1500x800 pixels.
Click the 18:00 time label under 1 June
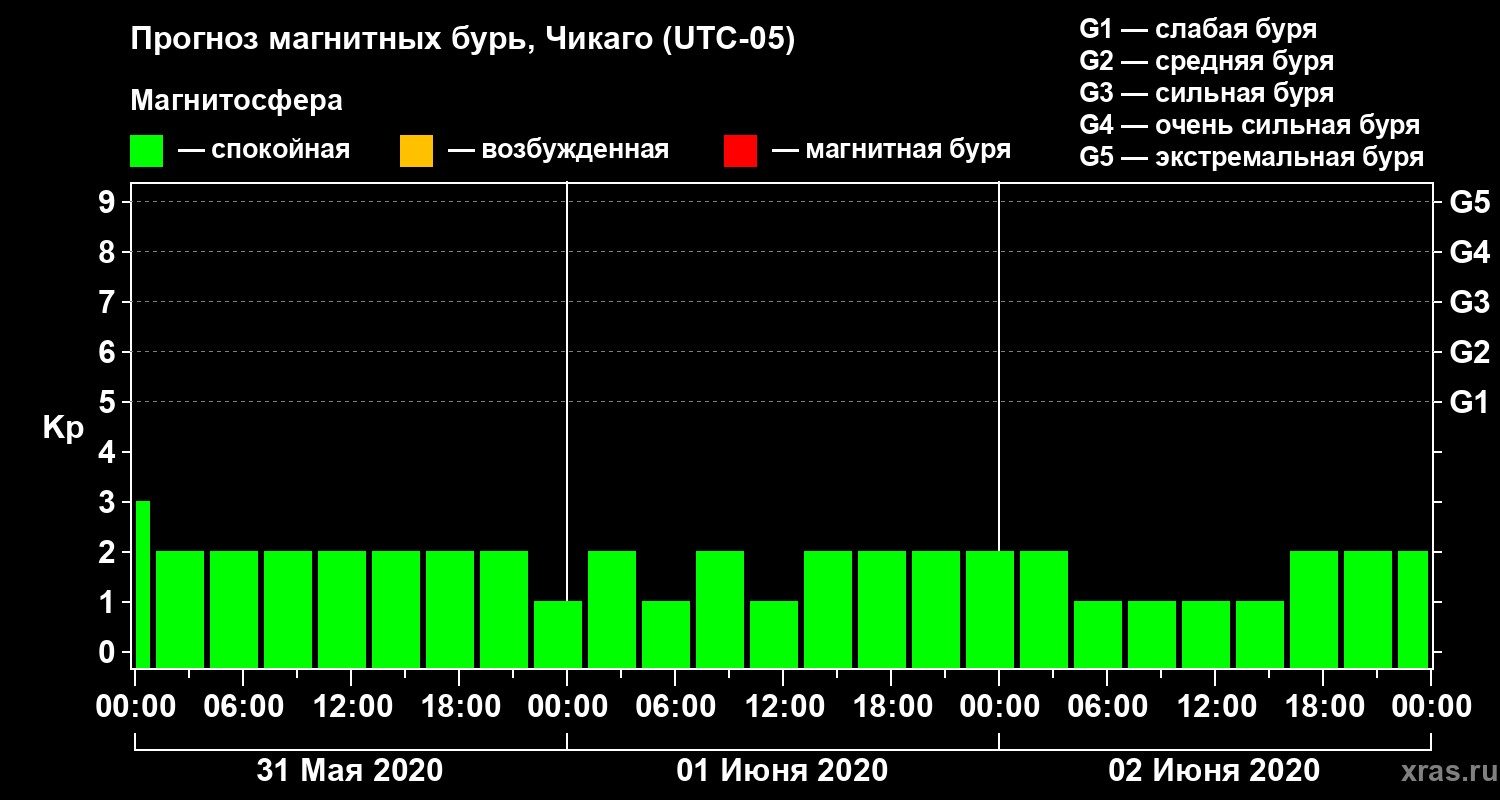891,707
